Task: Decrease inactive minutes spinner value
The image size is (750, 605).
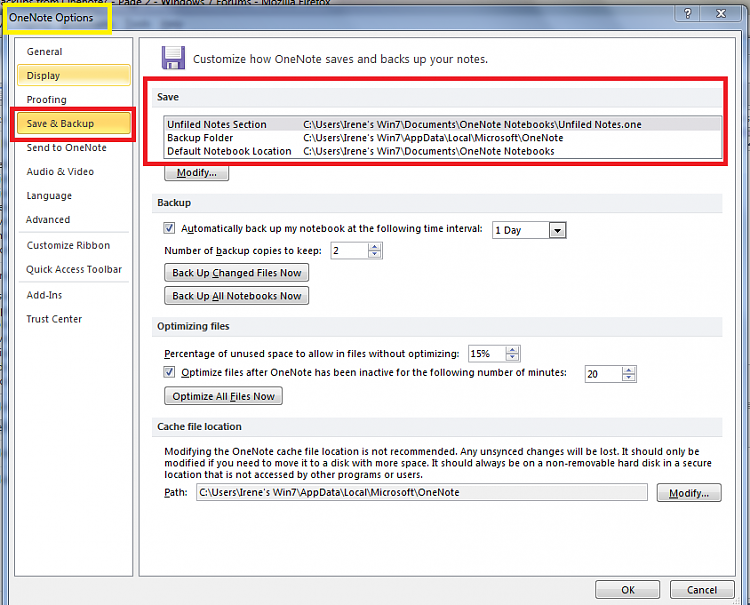Action: tap(629, 377)
